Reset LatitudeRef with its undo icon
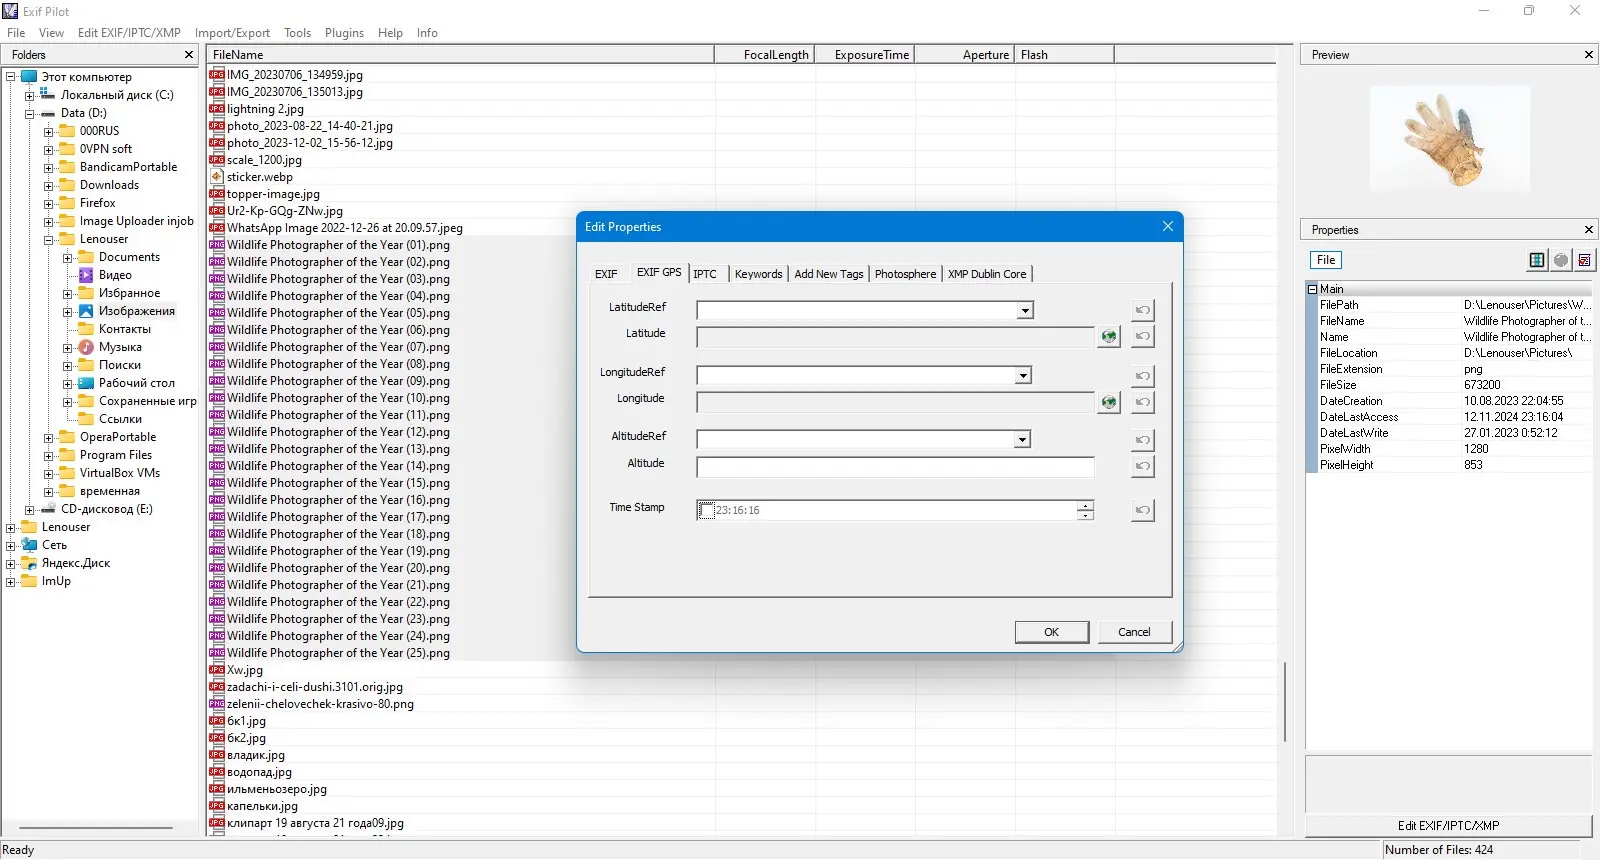This screenshot has height=860, width=1600. [1143, 310]
